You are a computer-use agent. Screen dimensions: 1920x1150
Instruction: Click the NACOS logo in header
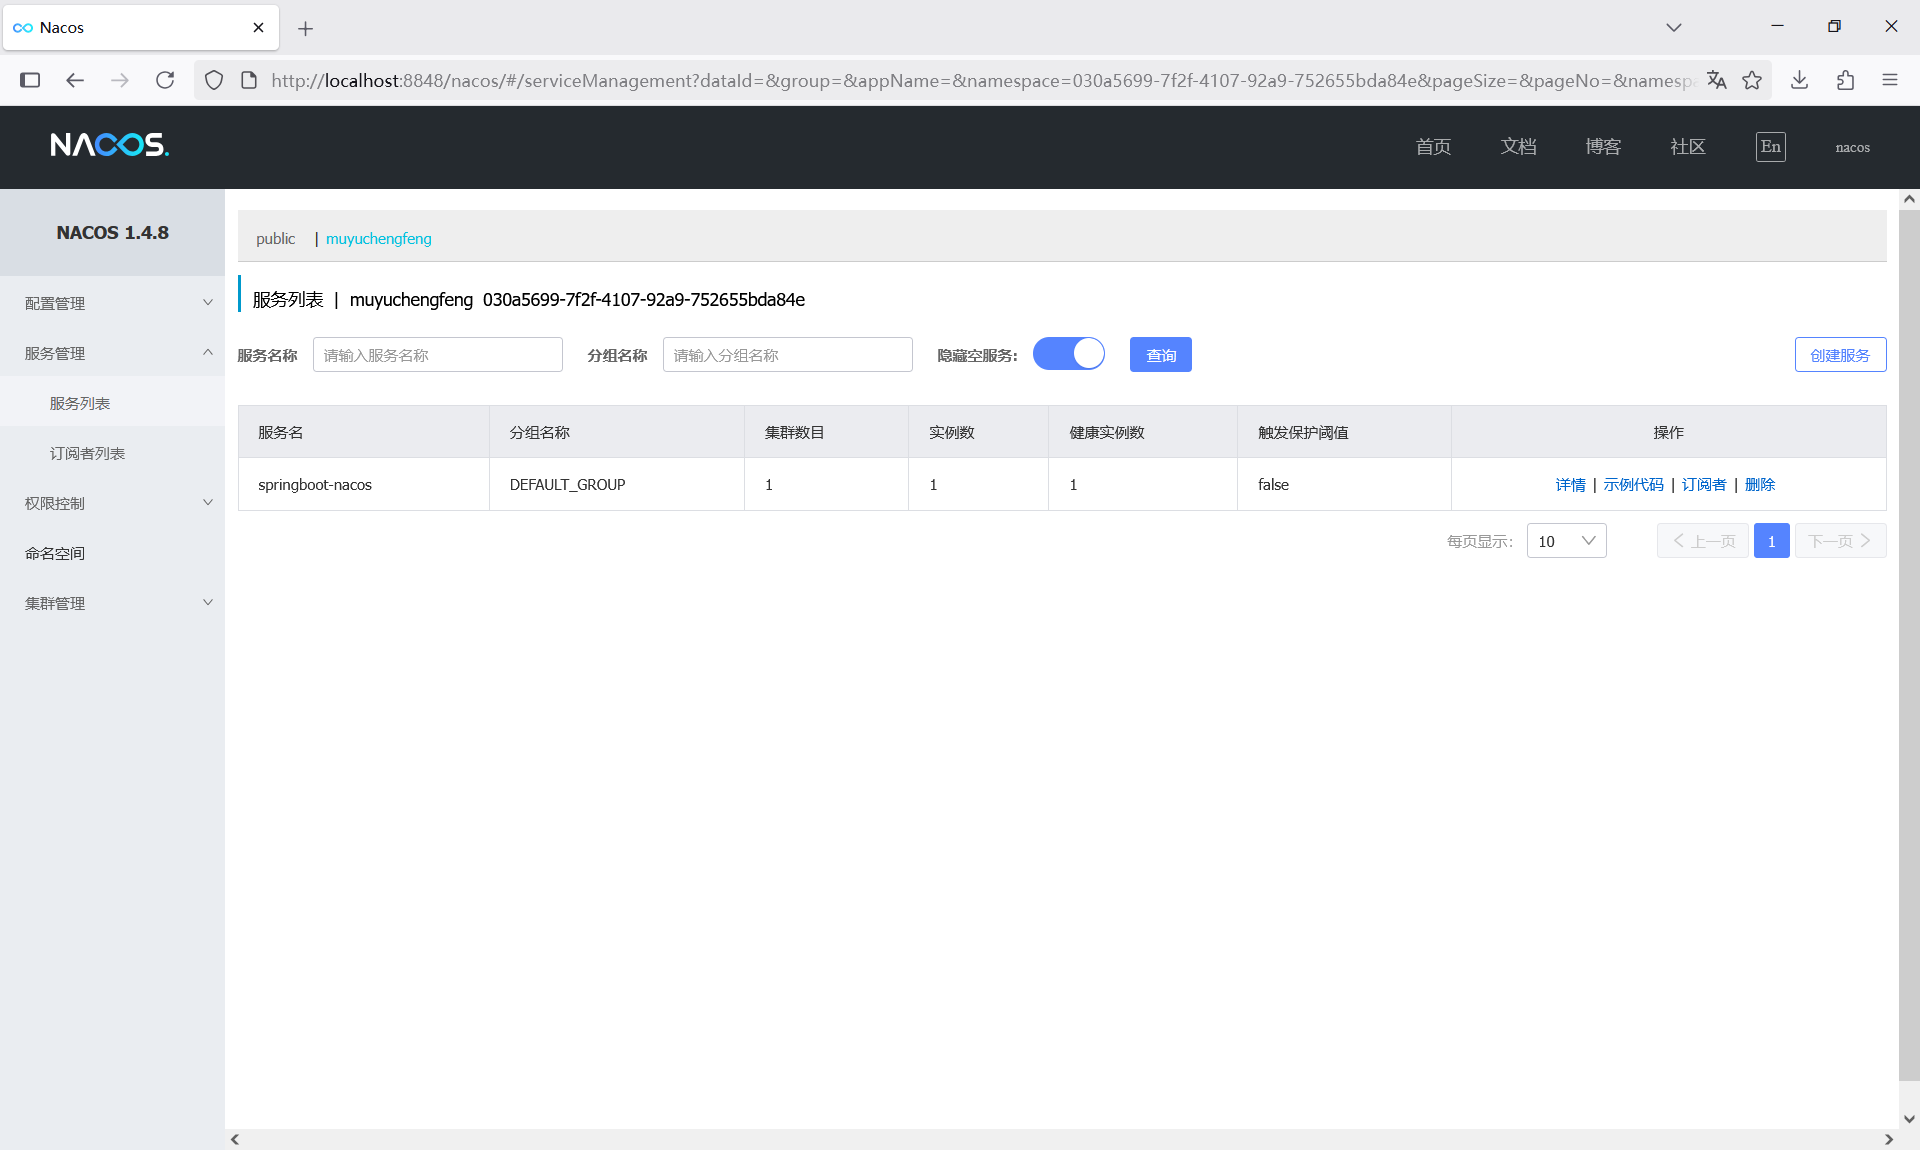(110, 146)
